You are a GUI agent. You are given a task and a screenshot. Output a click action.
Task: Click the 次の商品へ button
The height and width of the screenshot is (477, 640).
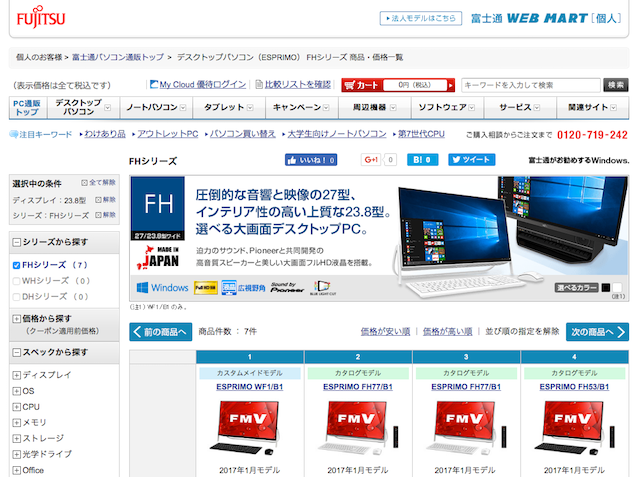click(x=597, y=332)
